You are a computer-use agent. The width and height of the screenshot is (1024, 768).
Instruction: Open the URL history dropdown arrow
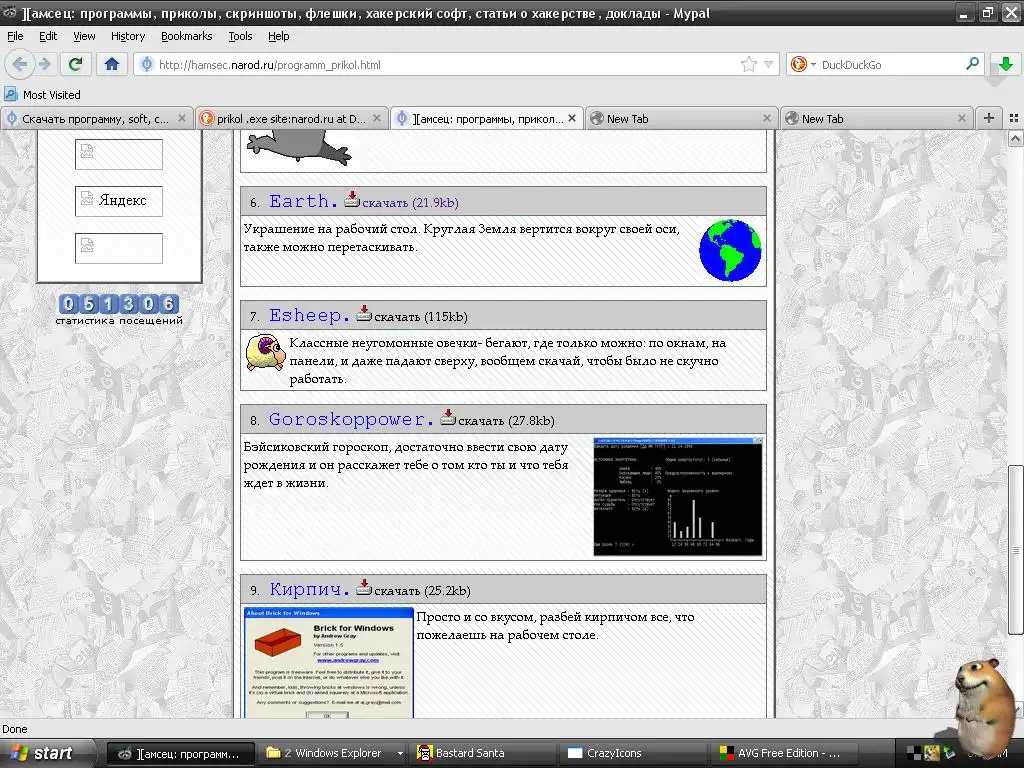pyautogui.click(x=768, y=64)
